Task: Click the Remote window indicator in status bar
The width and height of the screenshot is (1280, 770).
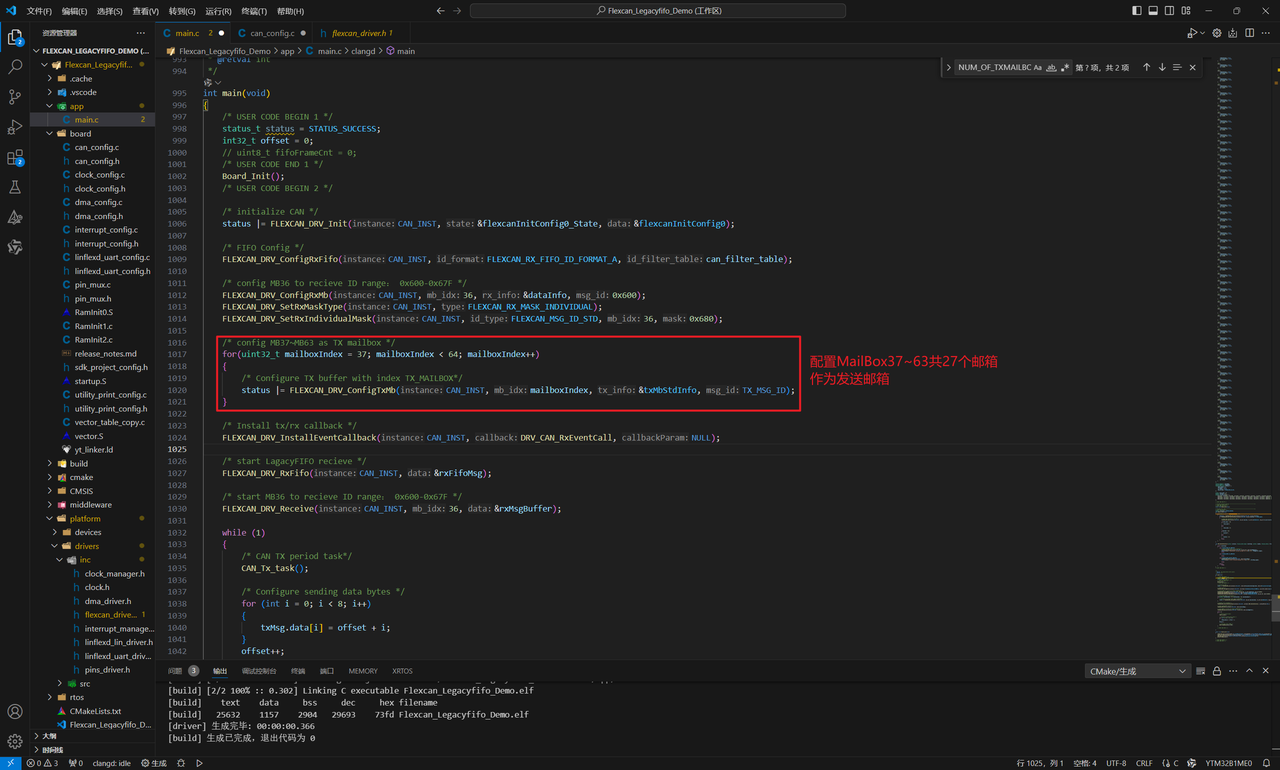Action: tap(10, 763)
